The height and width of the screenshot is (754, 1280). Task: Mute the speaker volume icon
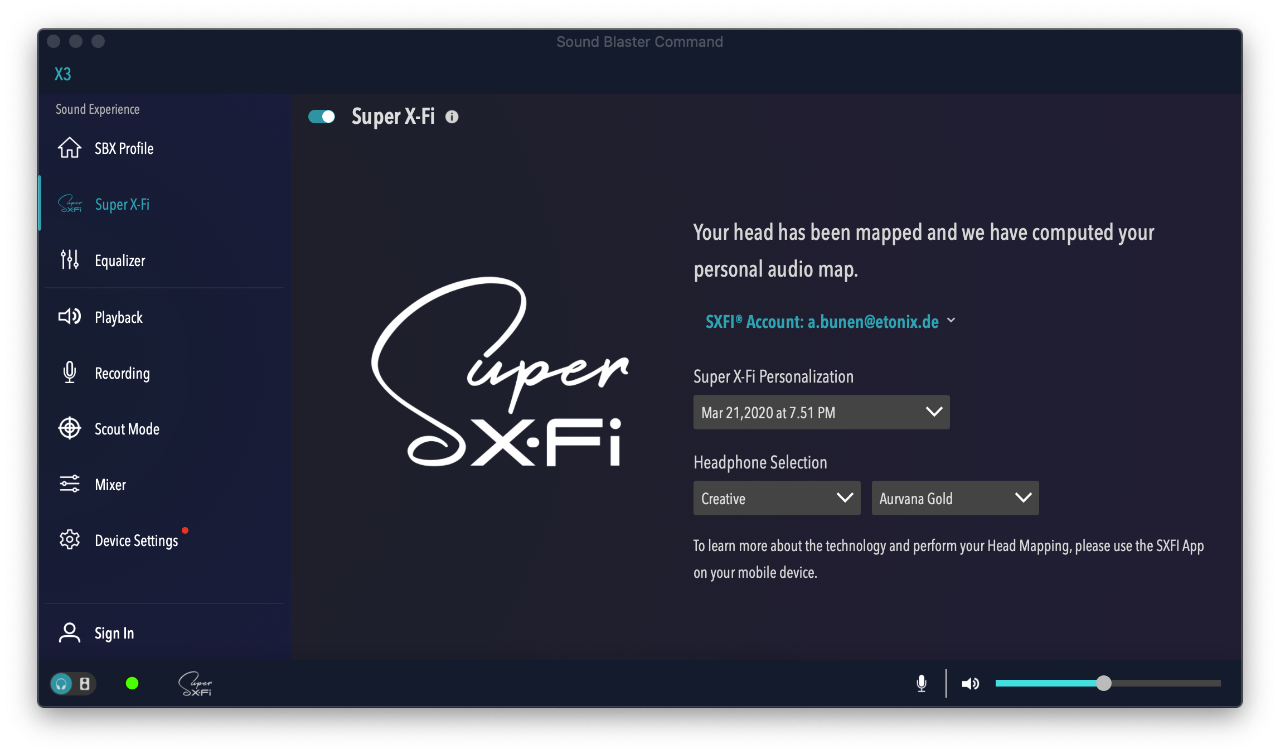970,684
